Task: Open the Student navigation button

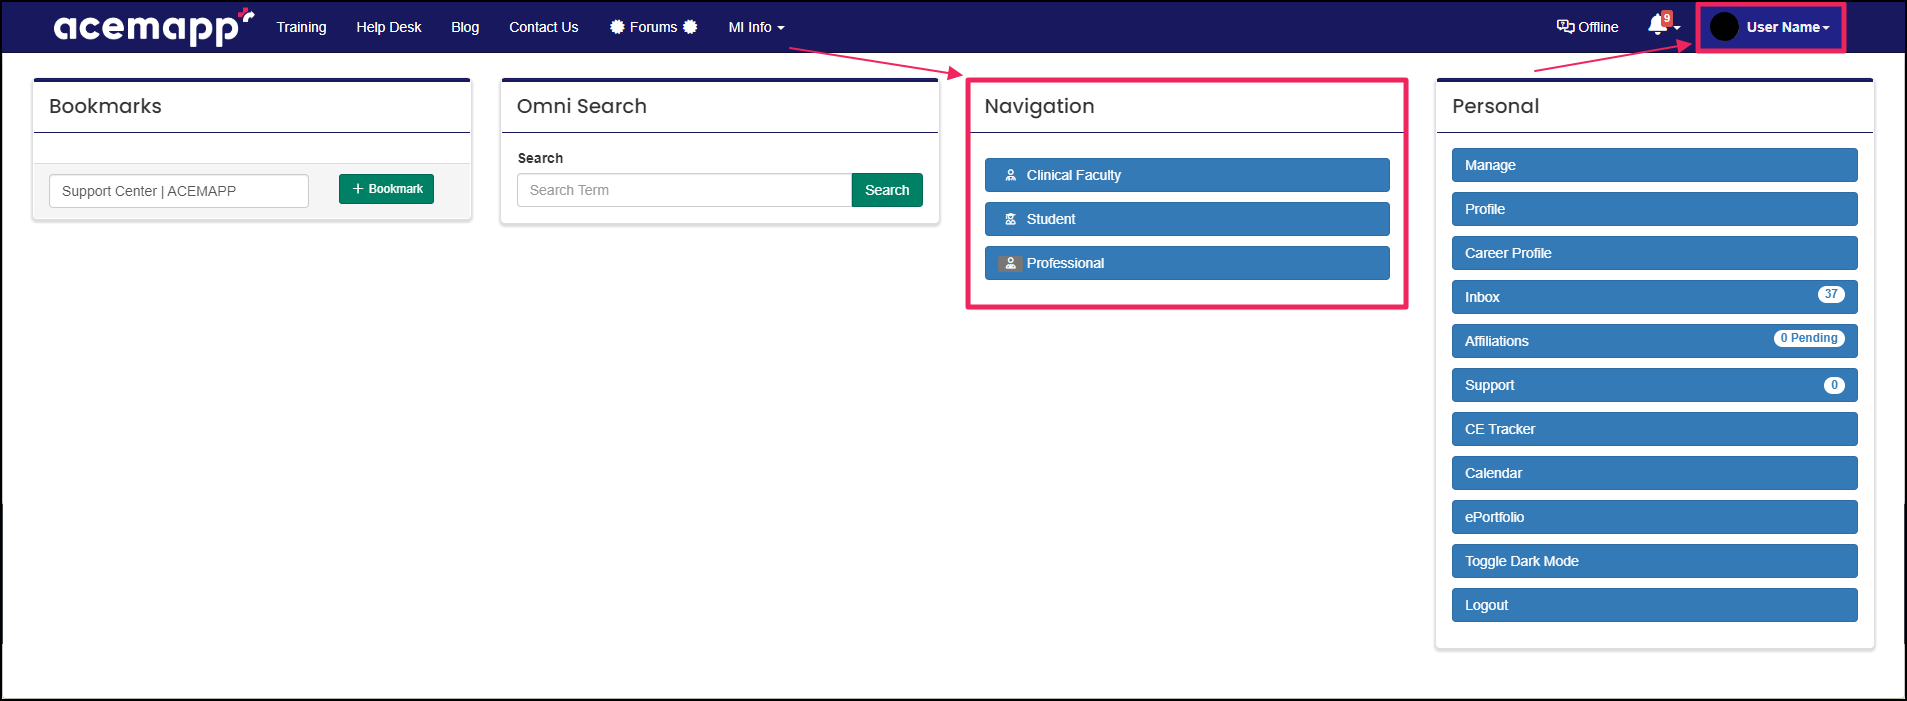Action: click(x=1187, y=219)
